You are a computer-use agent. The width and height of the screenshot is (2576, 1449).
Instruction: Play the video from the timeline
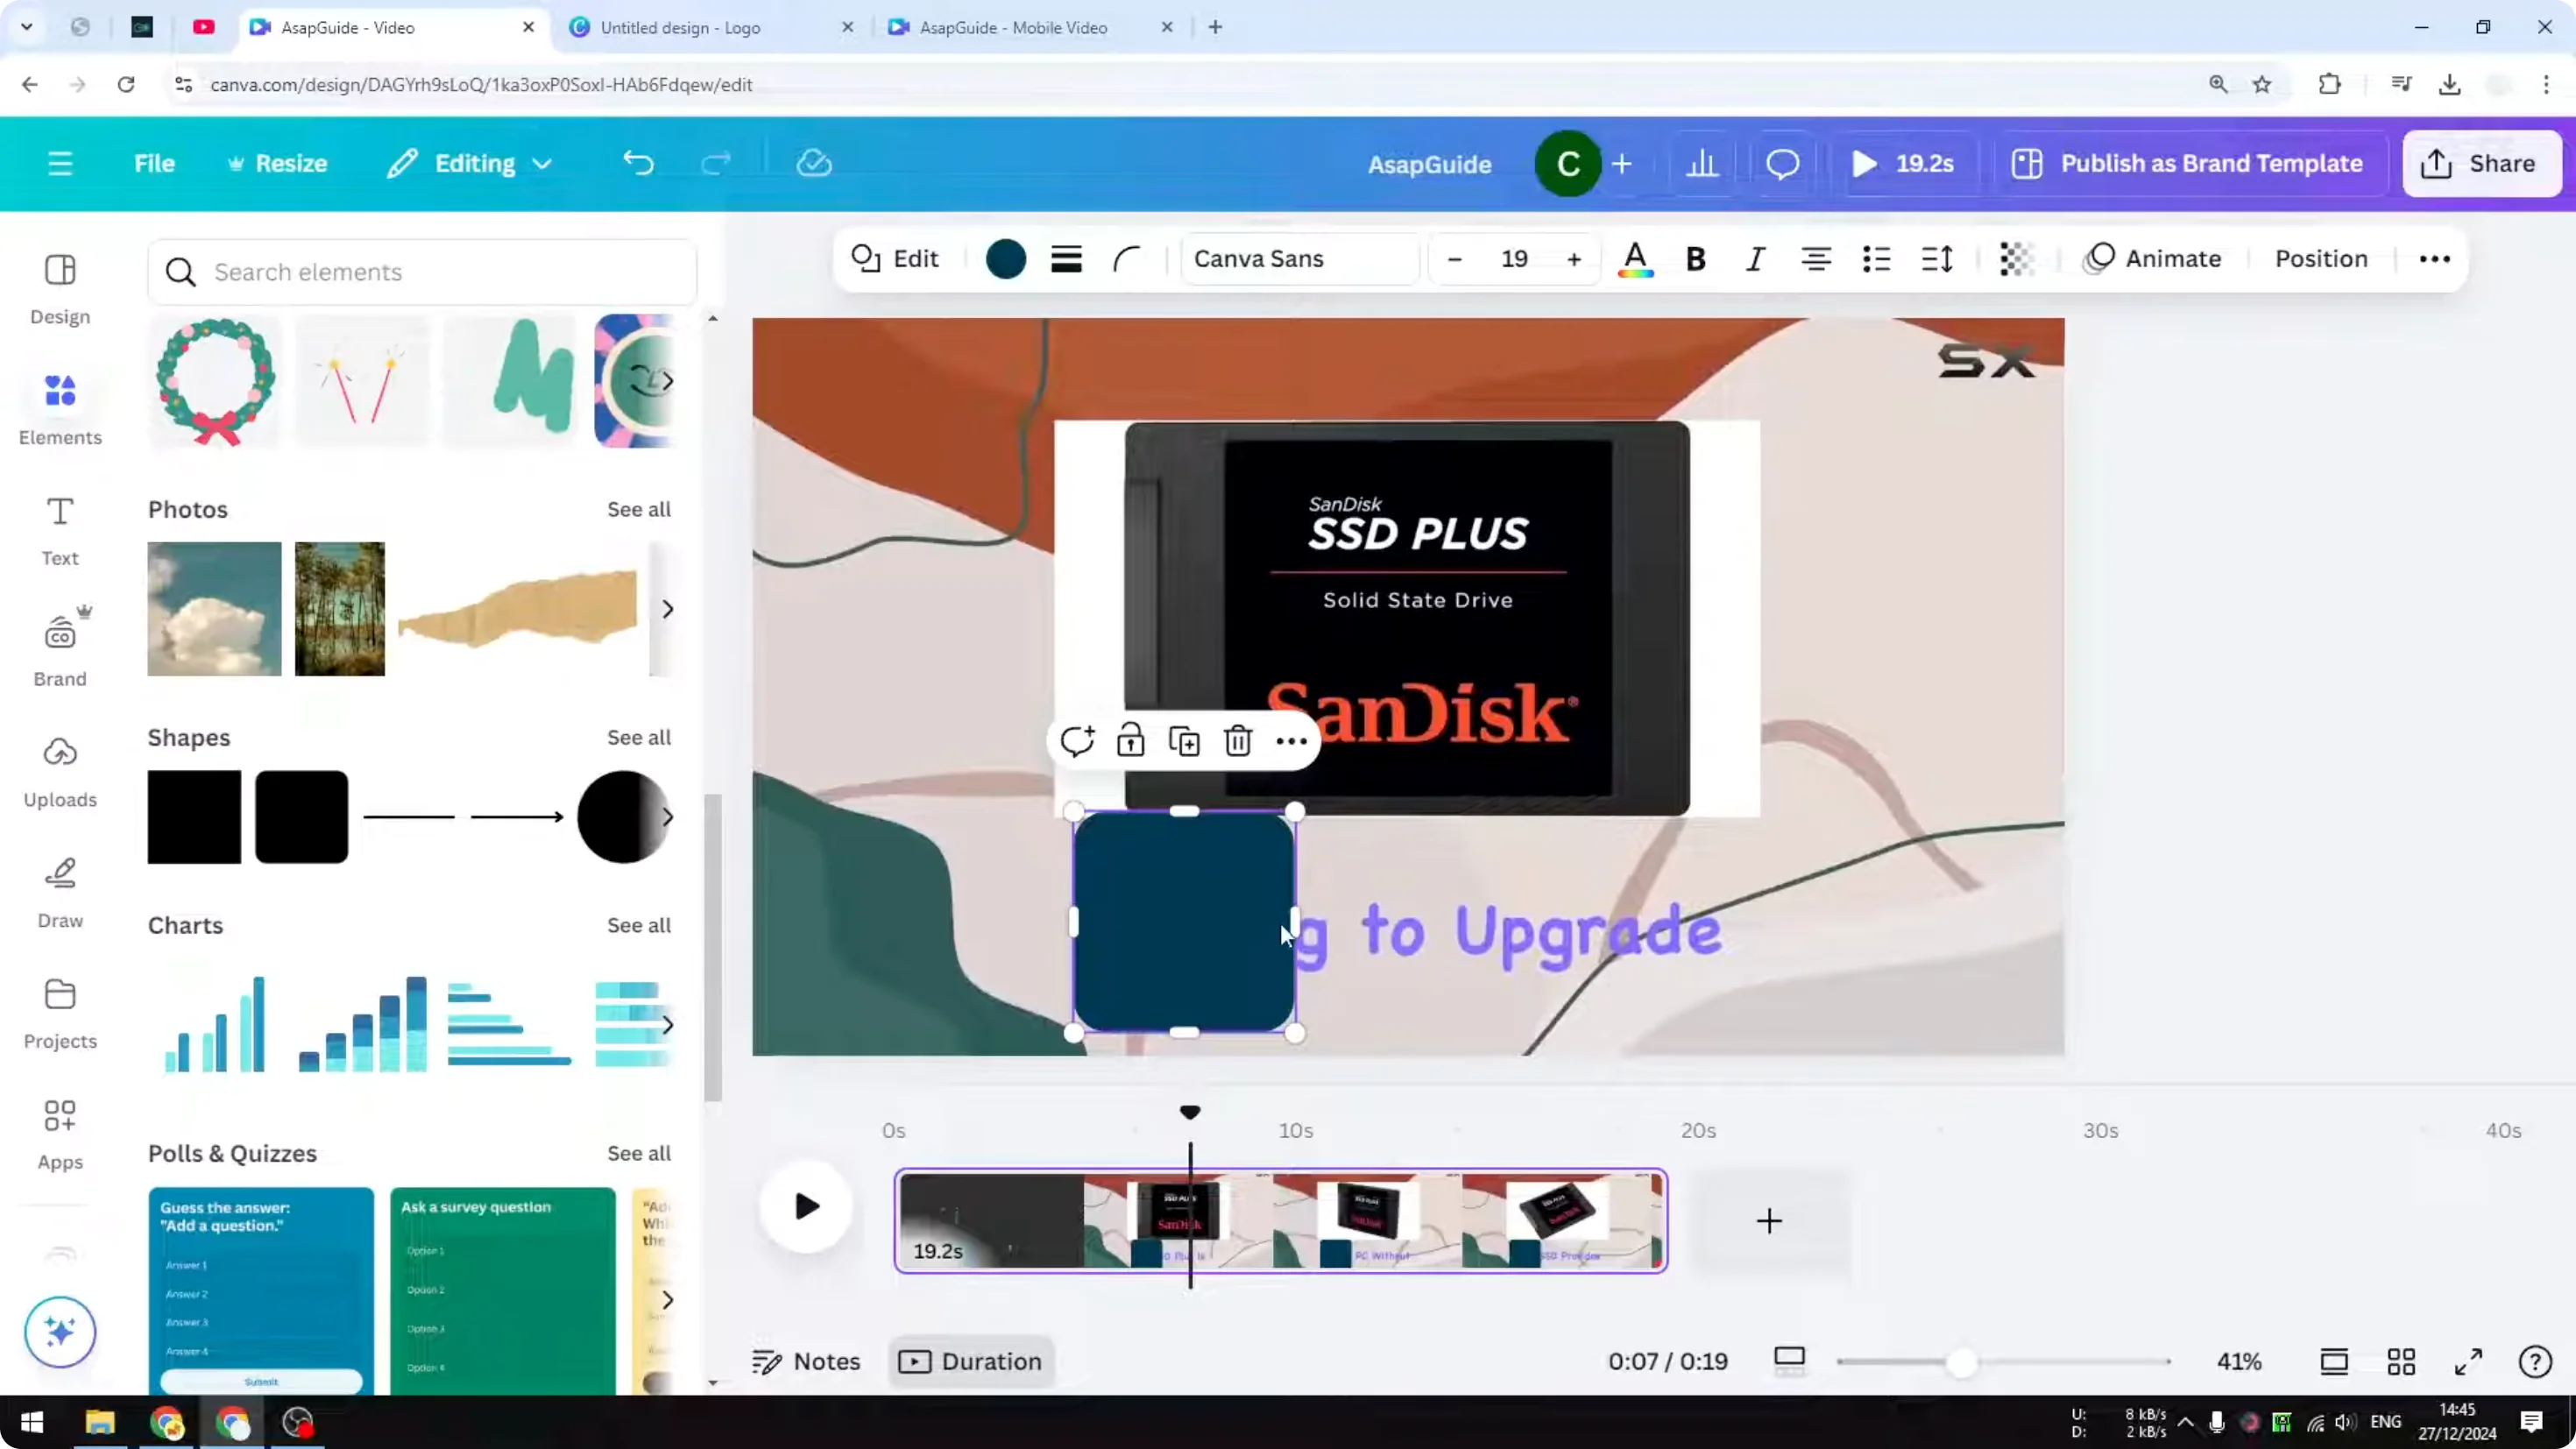click(806, 1207)
